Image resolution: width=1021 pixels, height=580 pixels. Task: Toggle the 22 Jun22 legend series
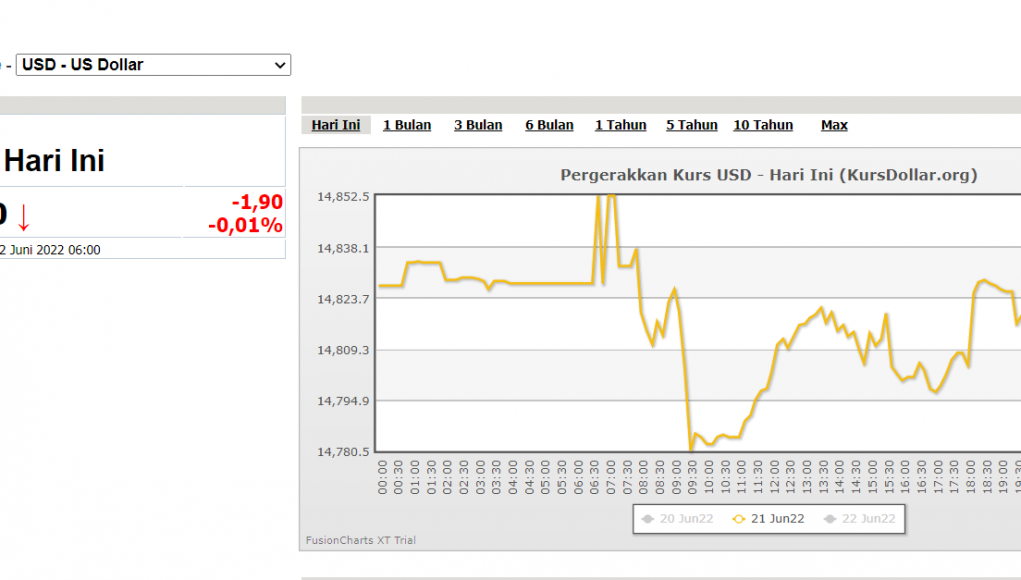pyautogui.click(x=859, y=519)
